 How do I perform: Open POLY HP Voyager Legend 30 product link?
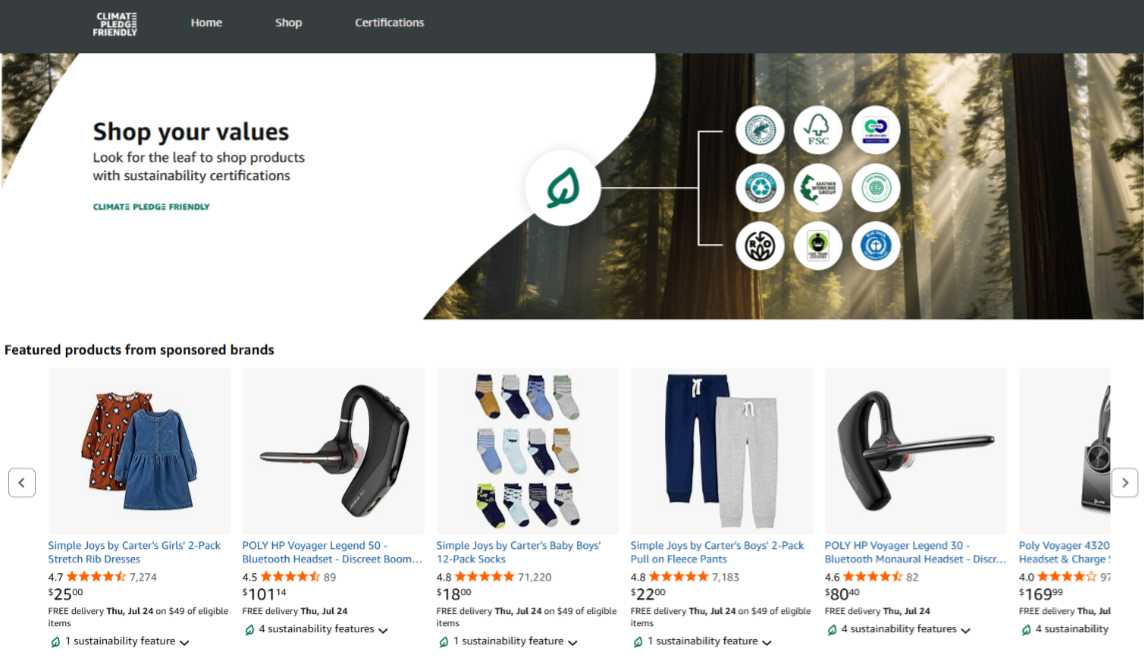[915, 552]
